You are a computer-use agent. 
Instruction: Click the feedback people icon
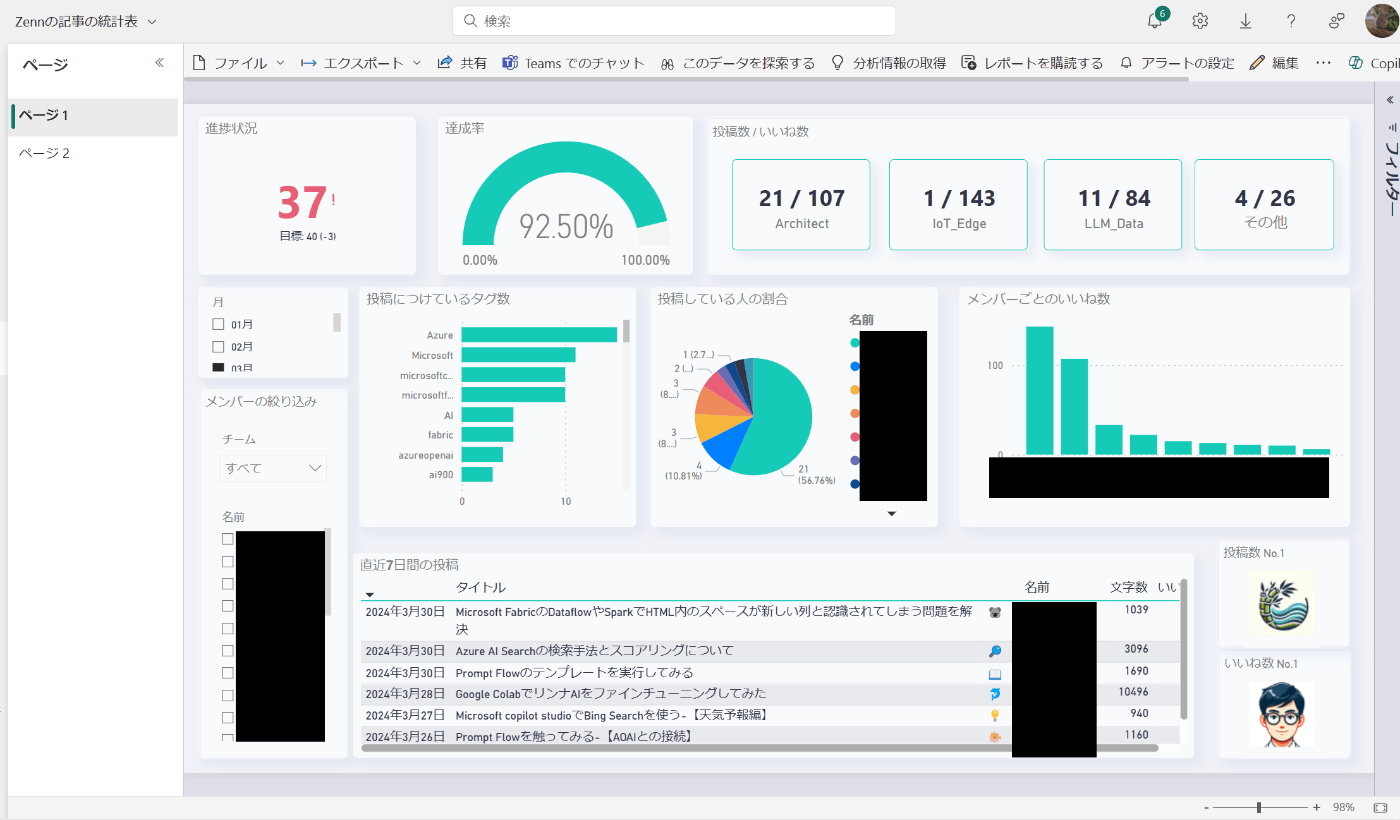(x=1336, y=21)
